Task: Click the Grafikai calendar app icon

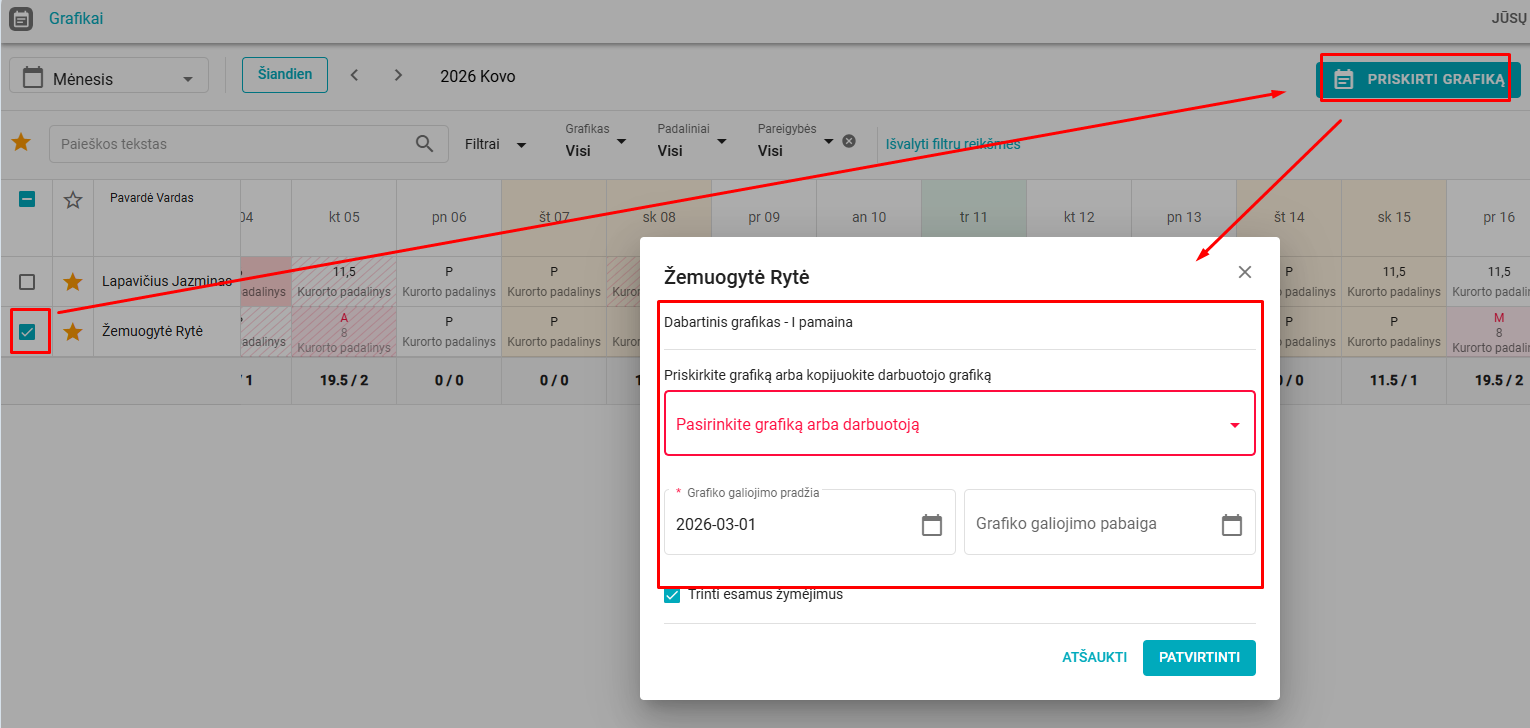Action: click(21, 19)
